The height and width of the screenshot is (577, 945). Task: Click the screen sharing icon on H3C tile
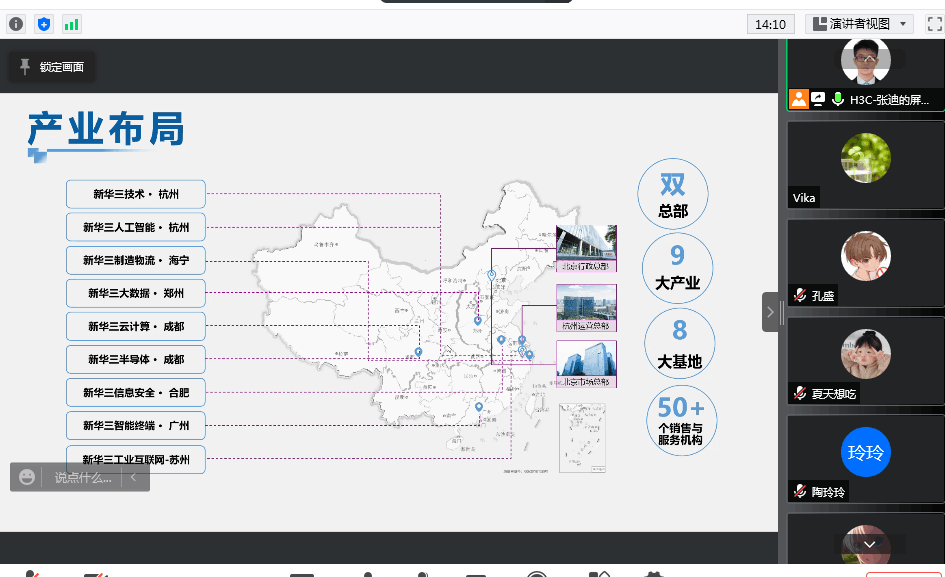pos(818,99)
